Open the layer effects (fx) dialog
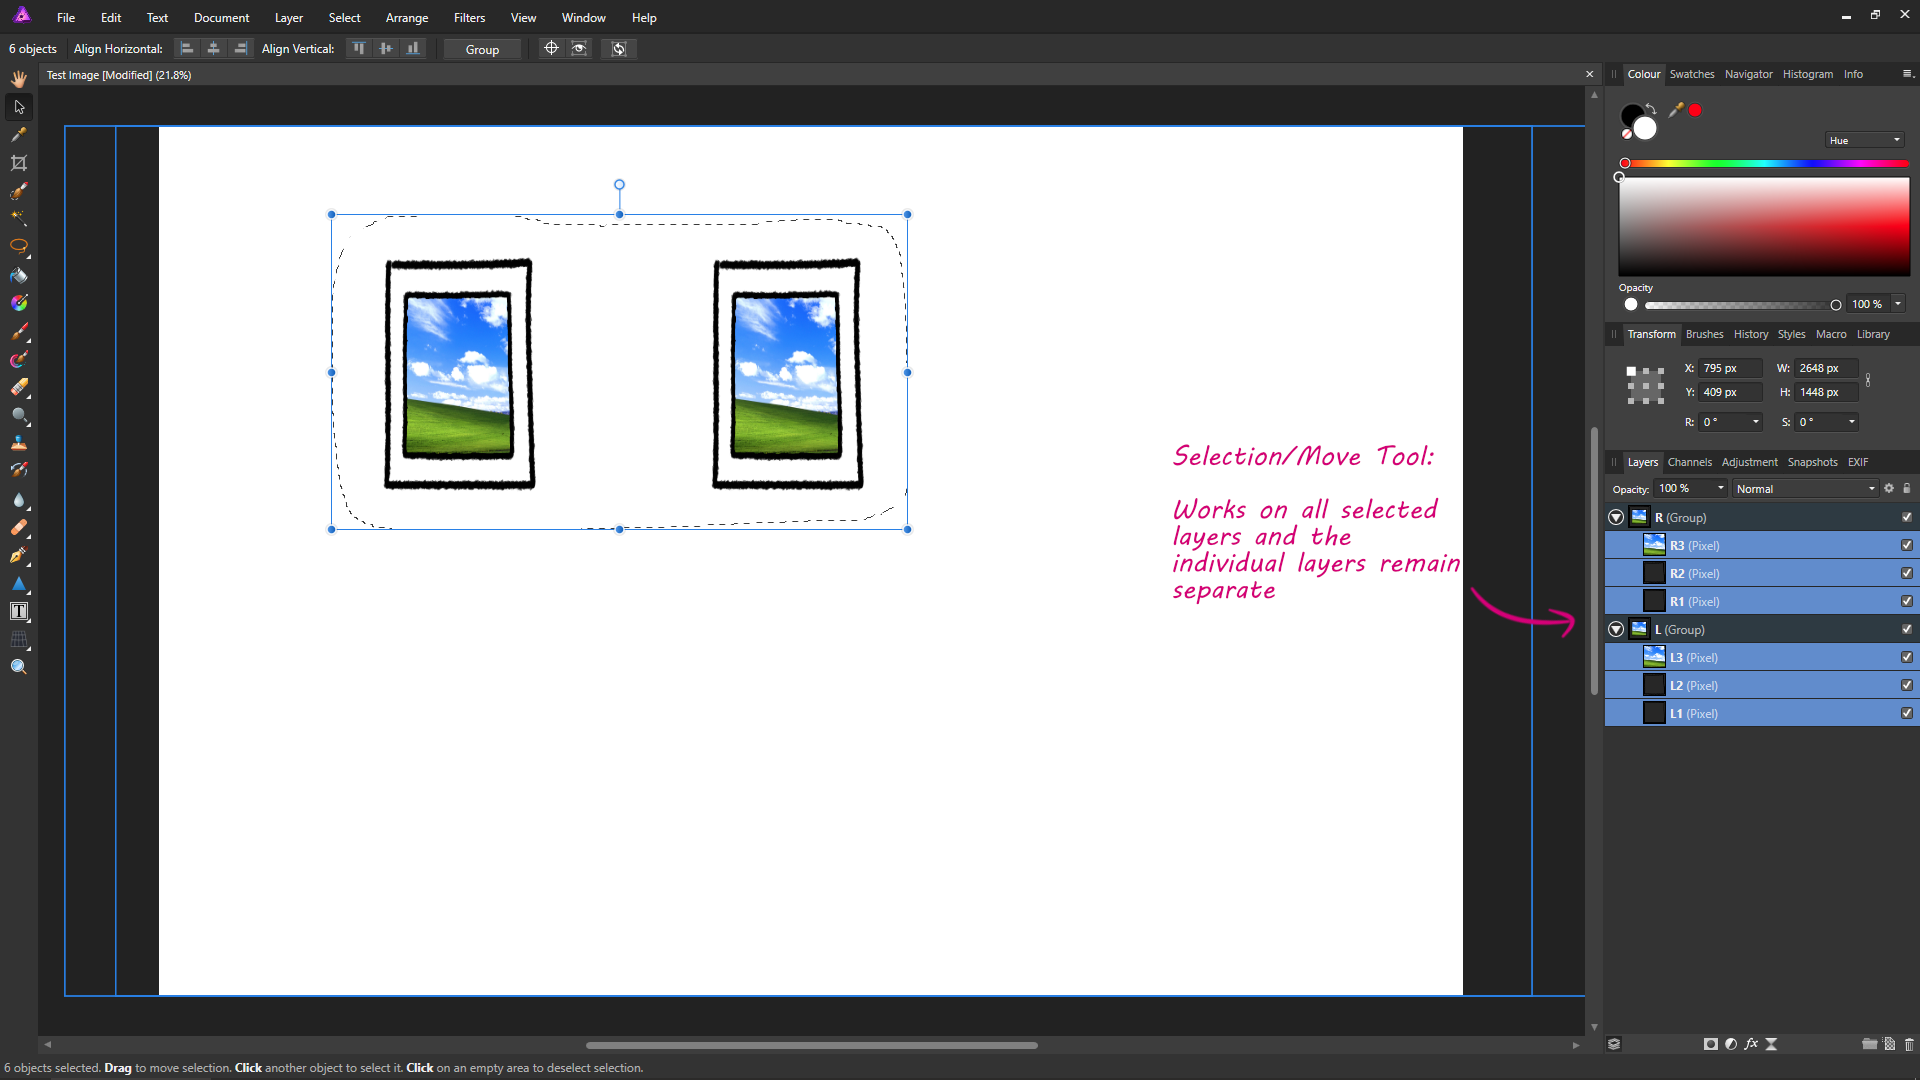Image resolution: width=1920 pixels, height=1080 pixels. point(1751,1044)
